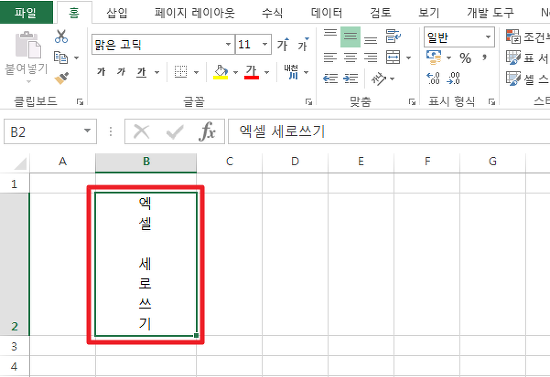Align text right
The width and height of the screenshot is (550, 377).
(370, 57)
